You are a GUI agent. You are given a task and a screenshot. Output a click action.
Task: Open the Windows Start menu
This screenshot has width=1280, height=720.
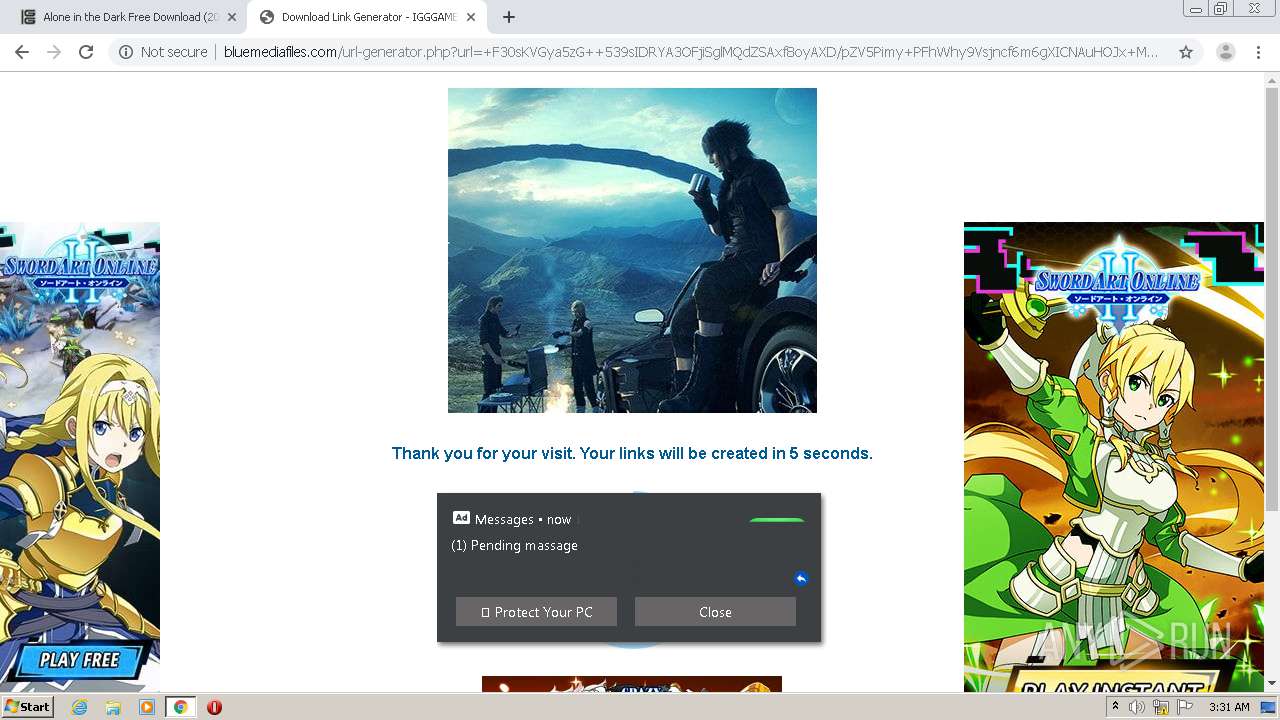[x=28, y=706]
